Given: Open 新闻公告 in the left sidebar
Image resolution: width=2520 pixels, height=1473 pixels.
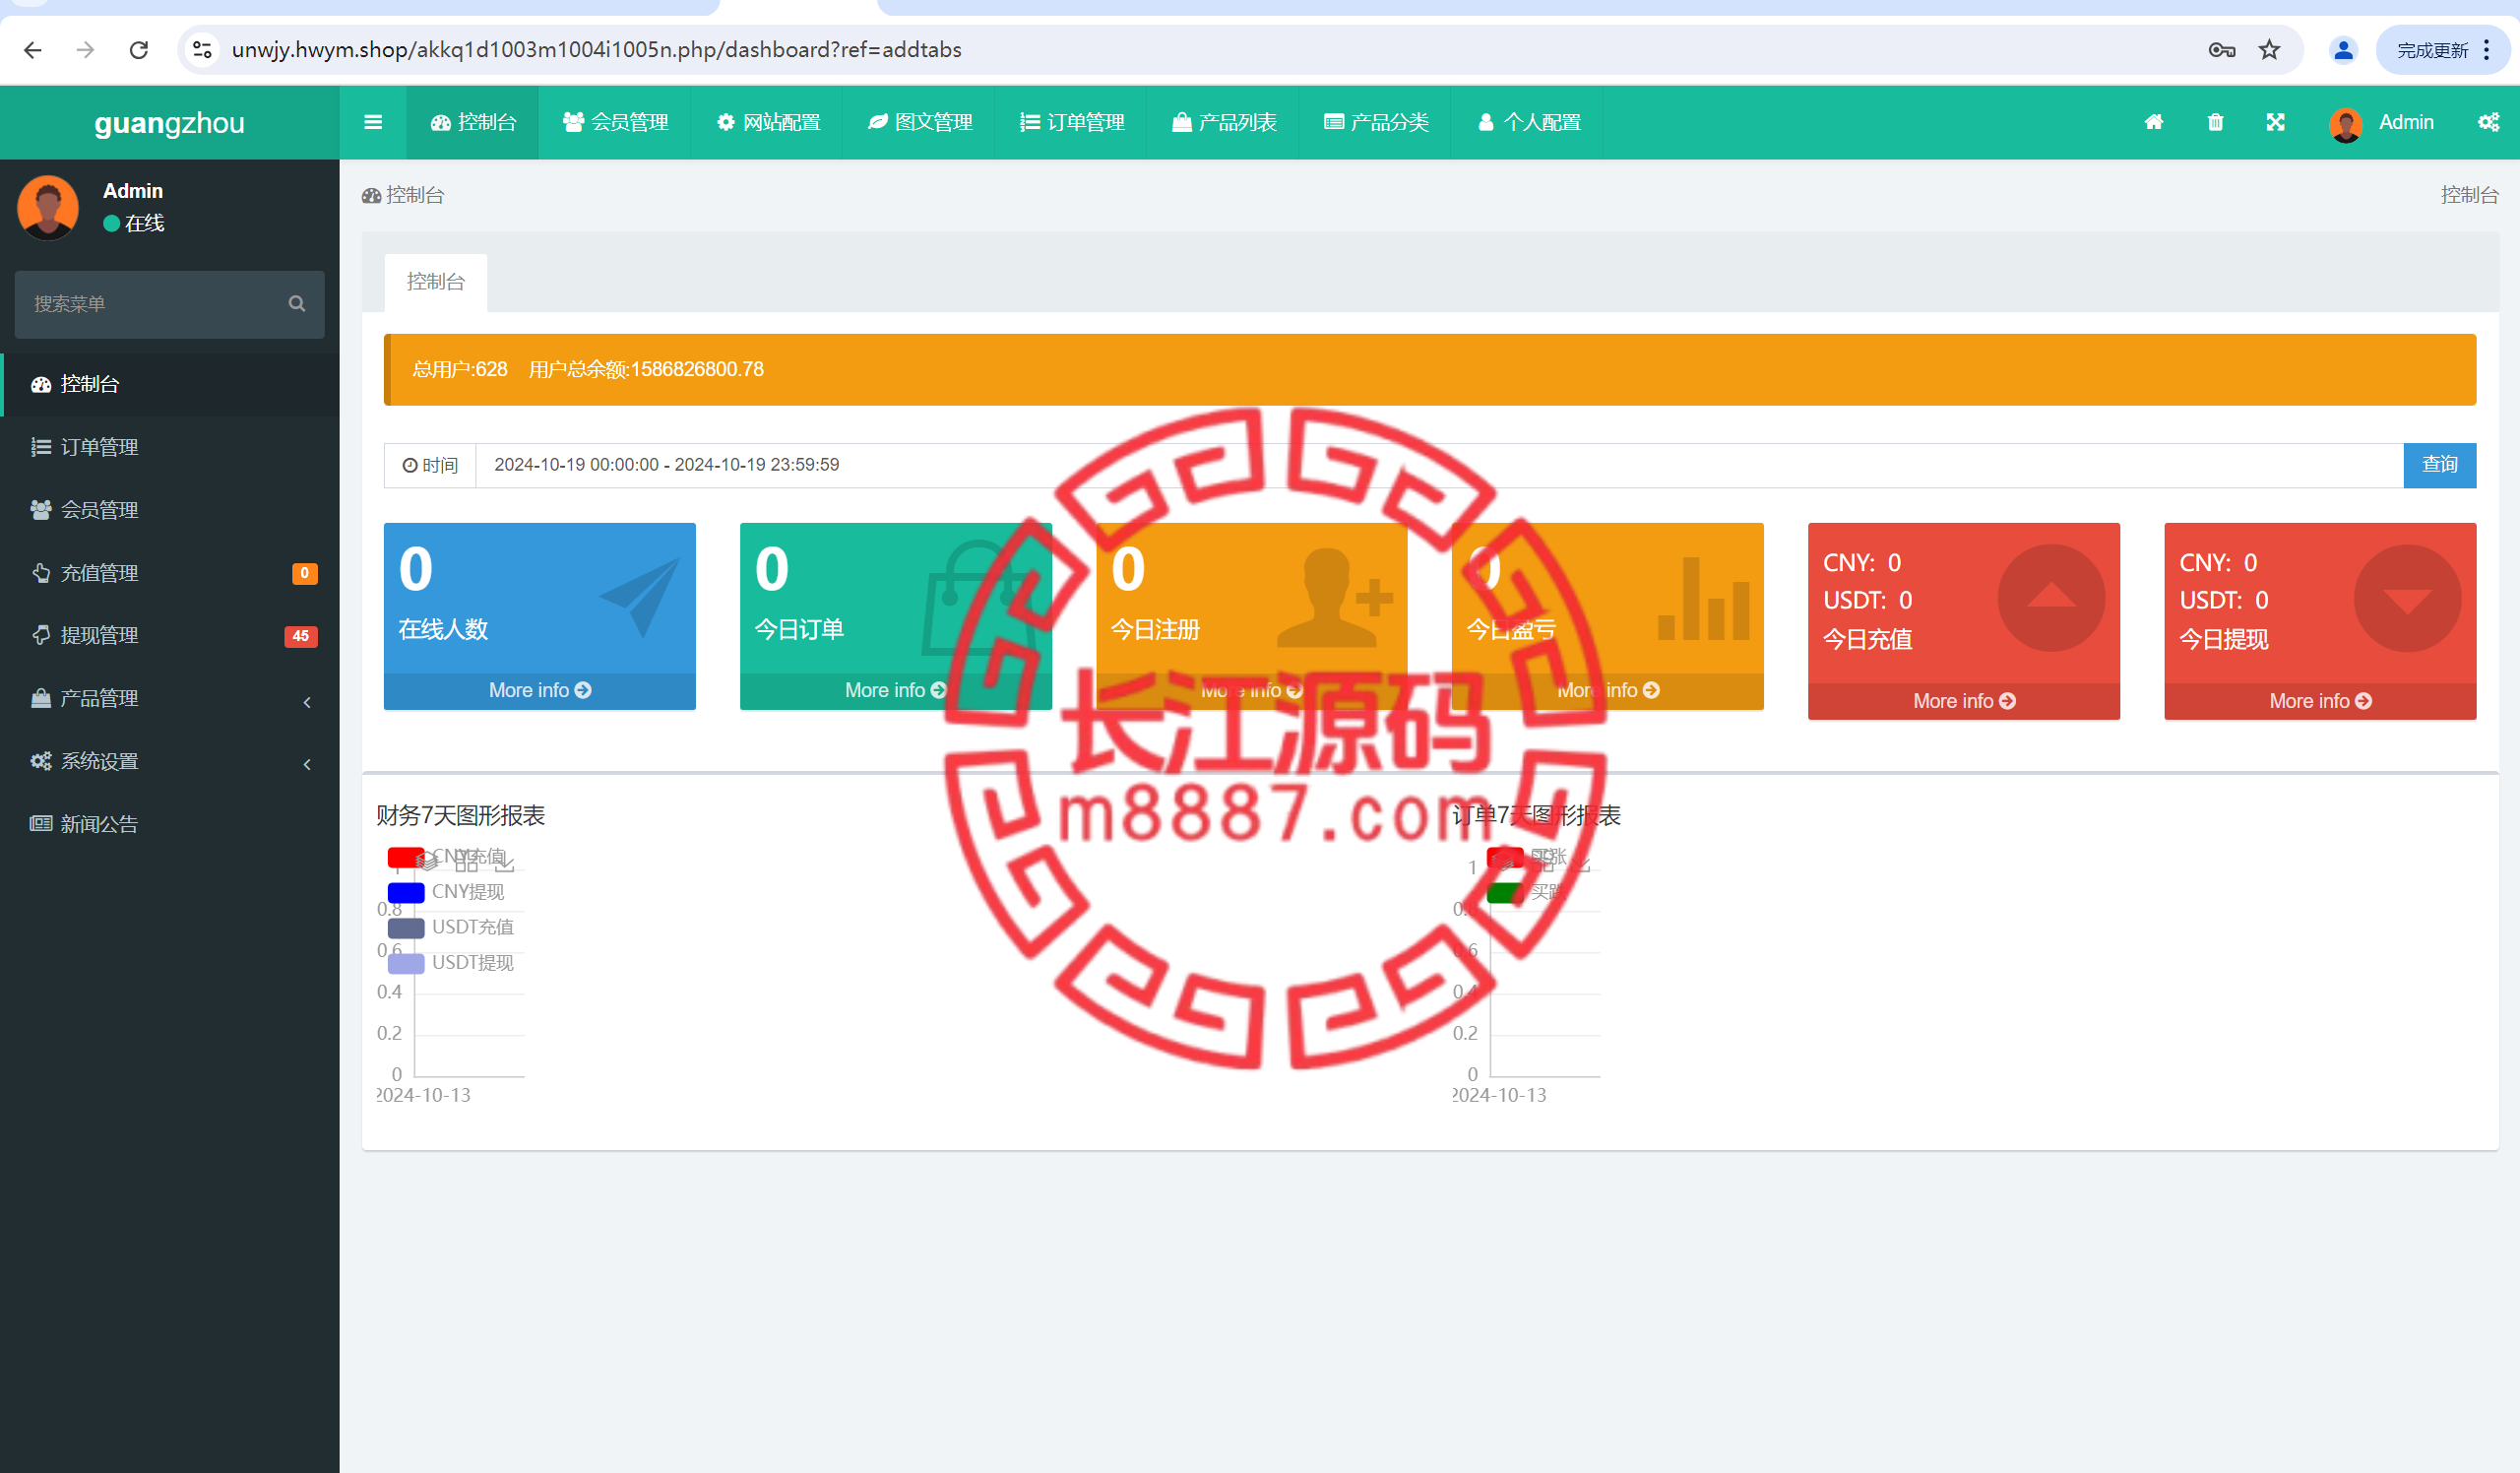Looking at the screenshot, I should (170, 824).
